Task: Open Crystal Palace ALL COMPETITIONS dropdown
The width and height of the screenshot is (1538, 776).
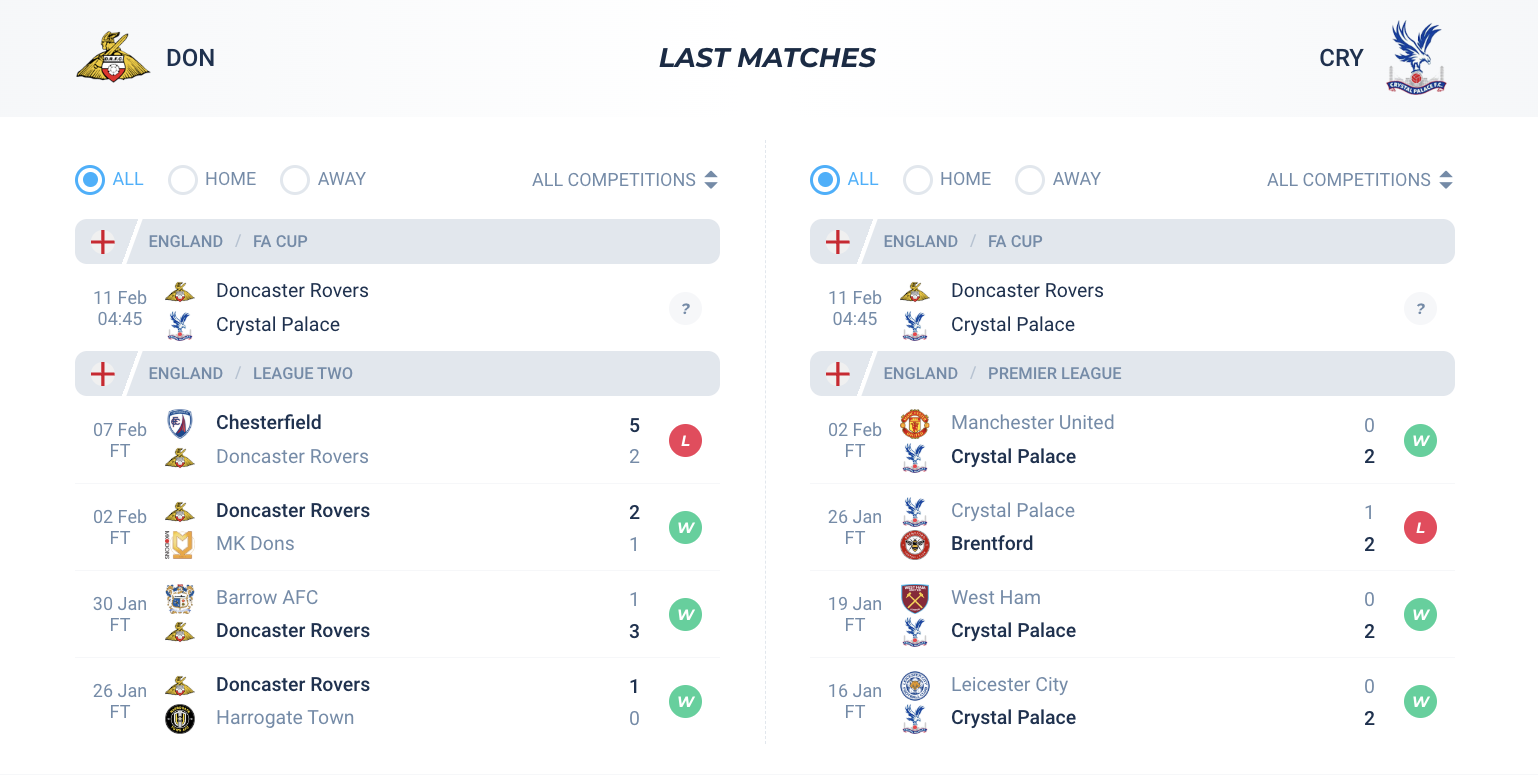Action: tap(1360, 180)
